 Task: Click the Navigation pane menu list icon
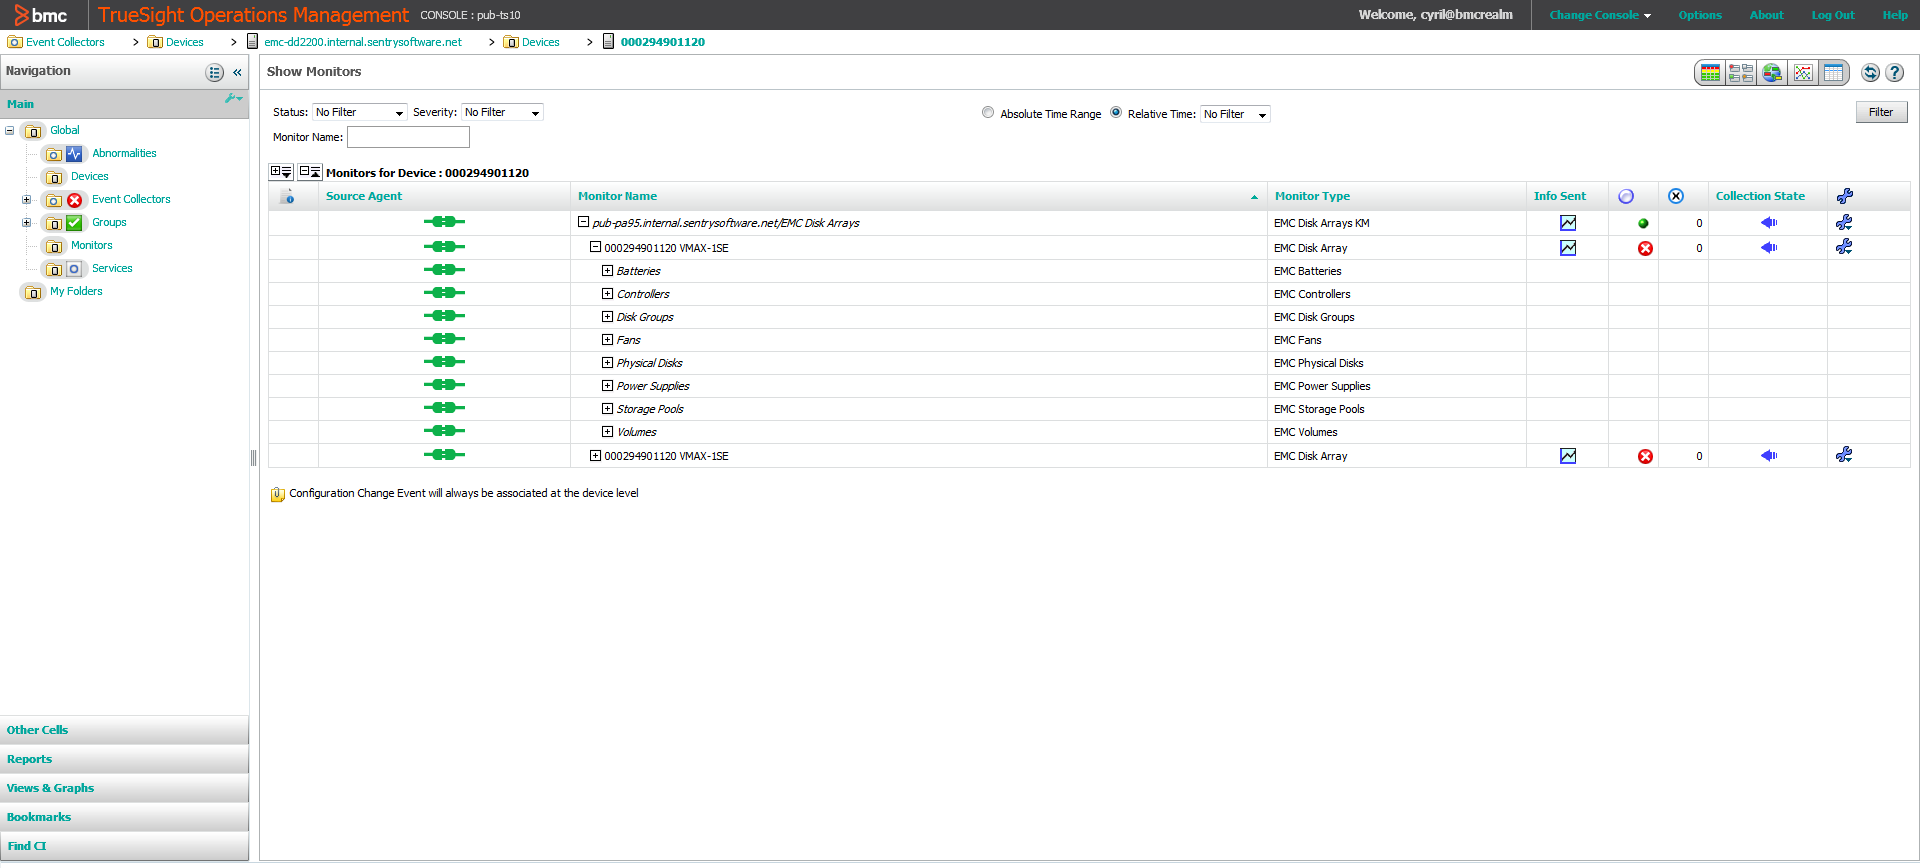click(x=215, y=72)
